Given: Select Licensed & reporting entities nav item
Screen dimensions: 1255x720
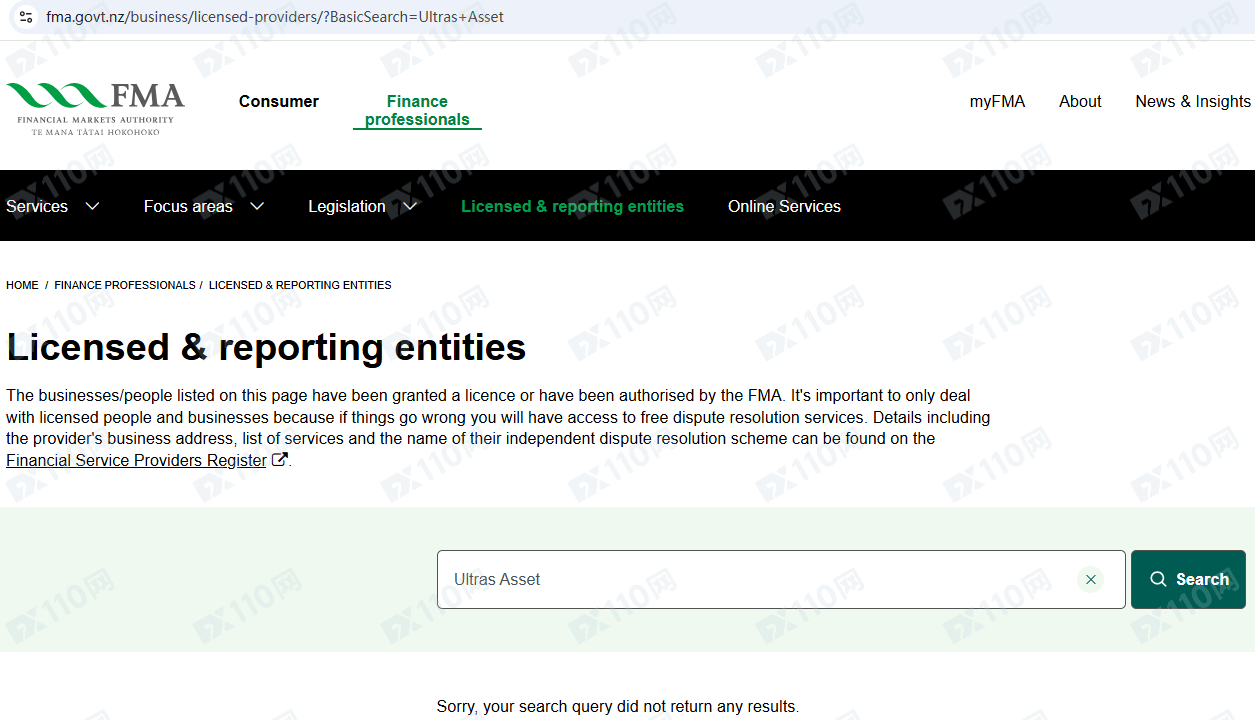Looking at the screenshot, I should (x=572, y=207).
